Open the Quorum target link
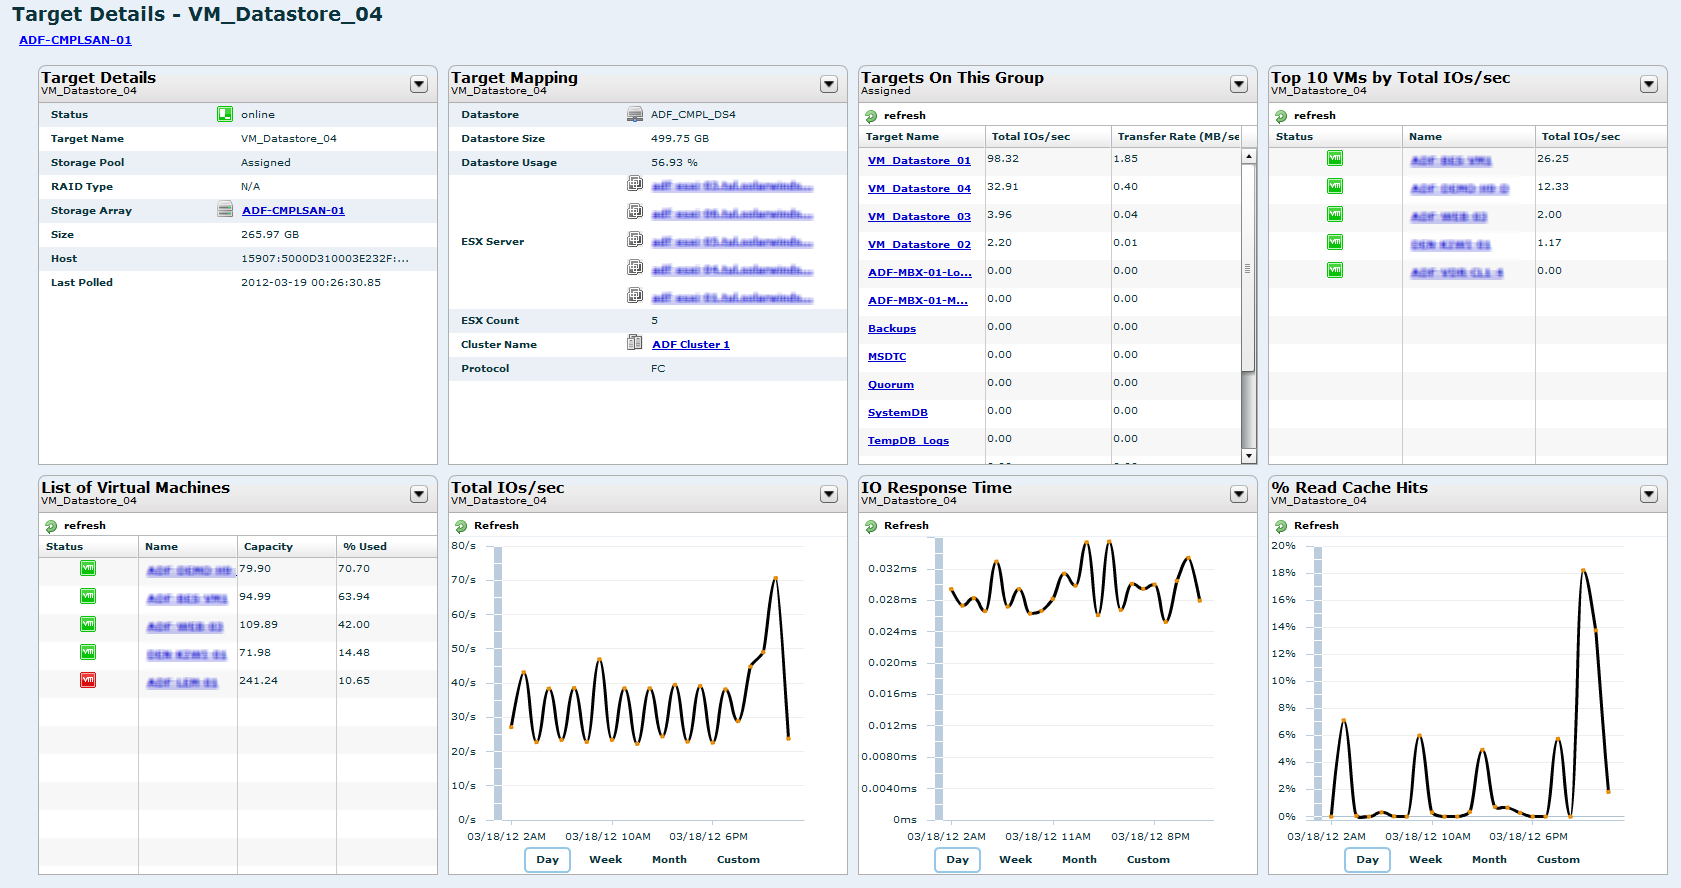Viewport: 1681px width, 888px height. coord(891,385)
